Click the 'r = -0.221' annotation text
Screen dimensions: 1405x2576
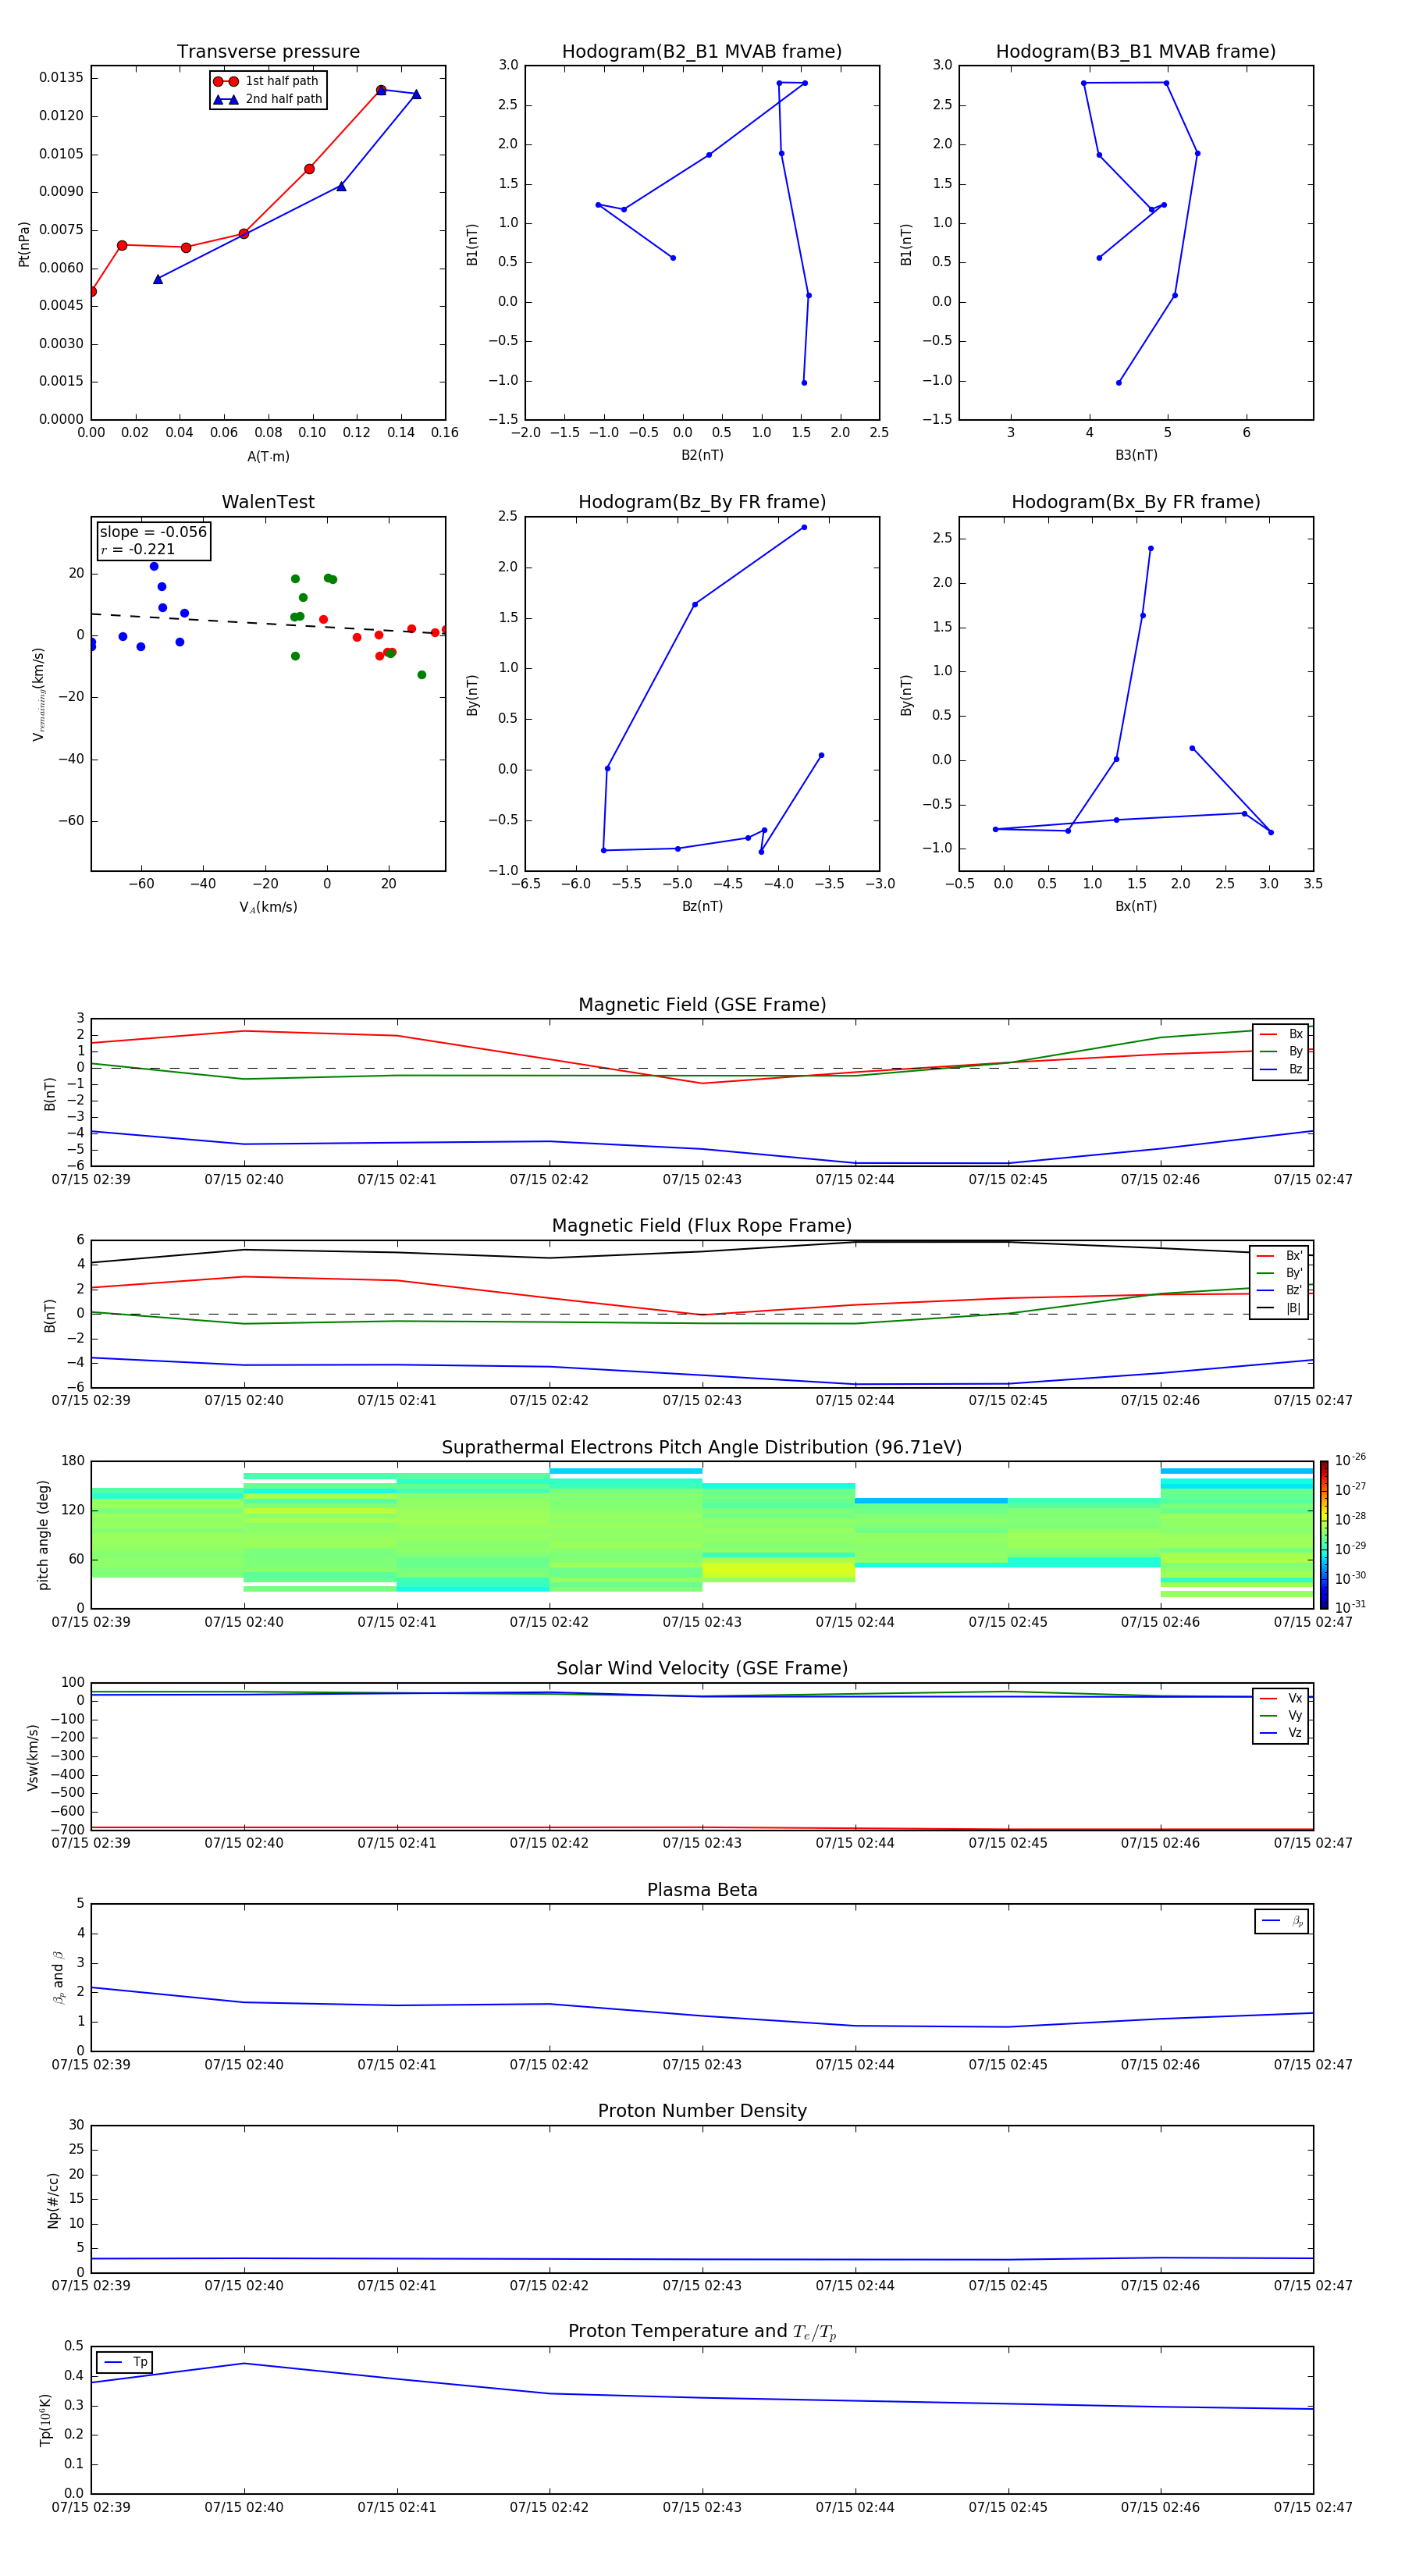click(x=138, y=549)
